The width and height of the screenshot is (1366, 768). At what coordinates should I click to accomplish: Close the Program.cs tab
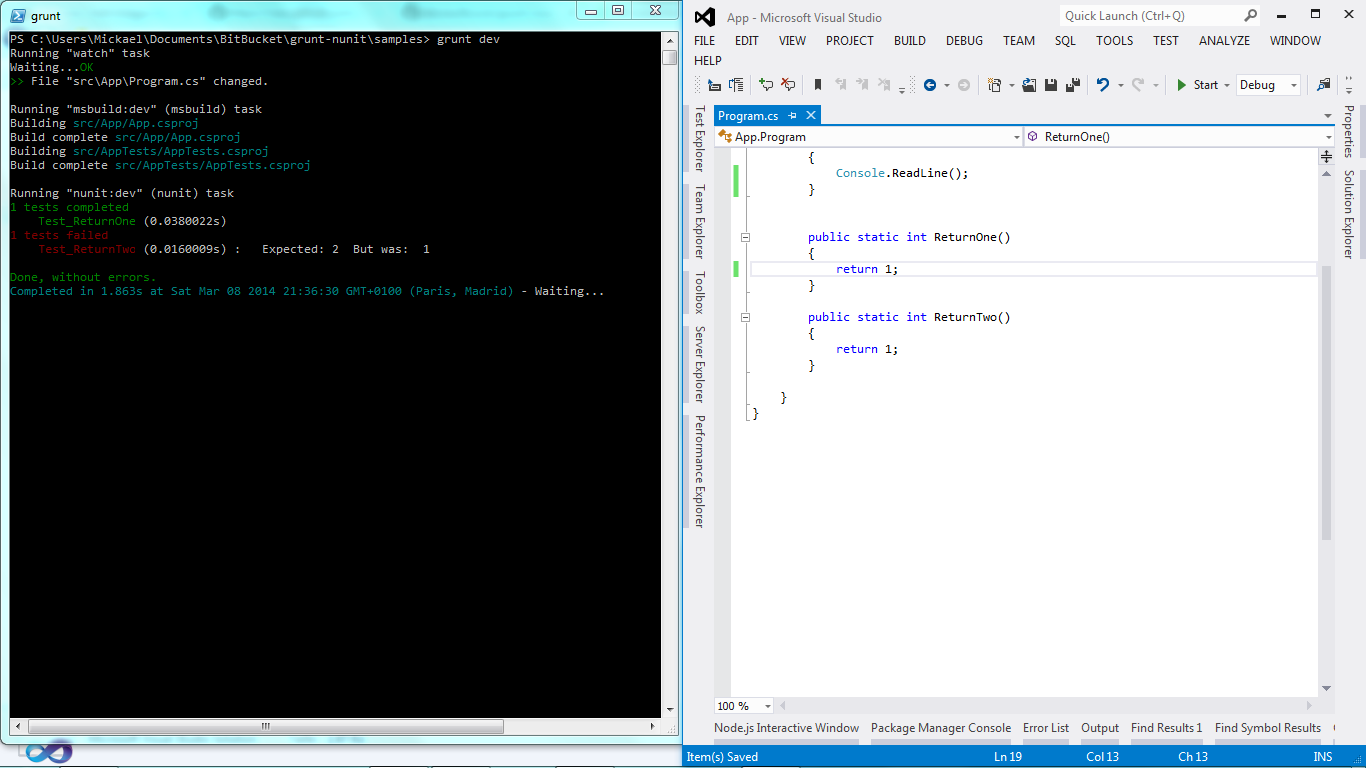tap(811, 116)
